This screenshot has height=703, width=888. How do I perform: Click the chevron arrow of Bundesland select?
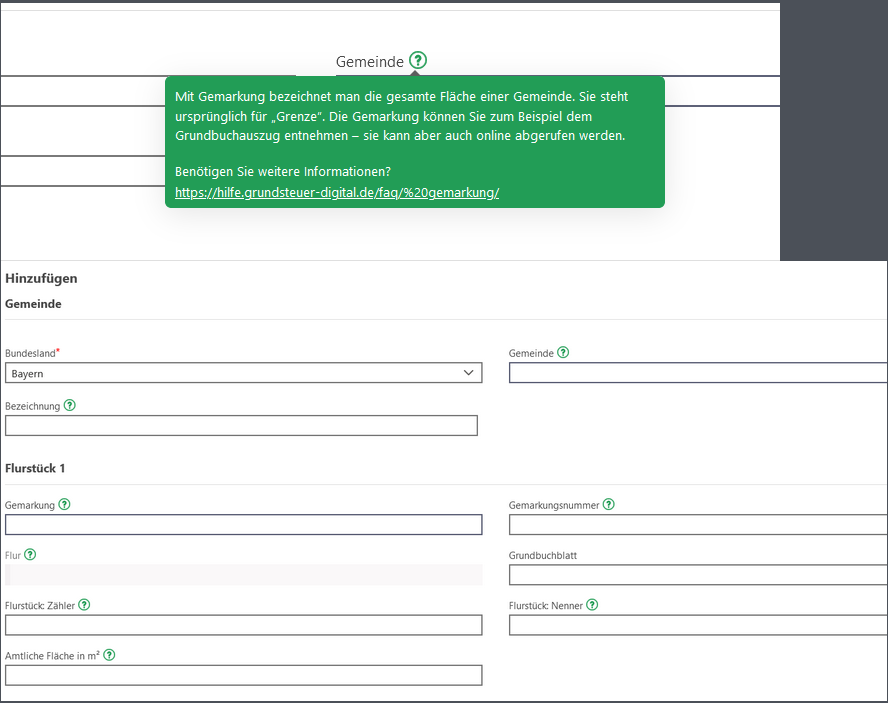(x=468, y=373)
